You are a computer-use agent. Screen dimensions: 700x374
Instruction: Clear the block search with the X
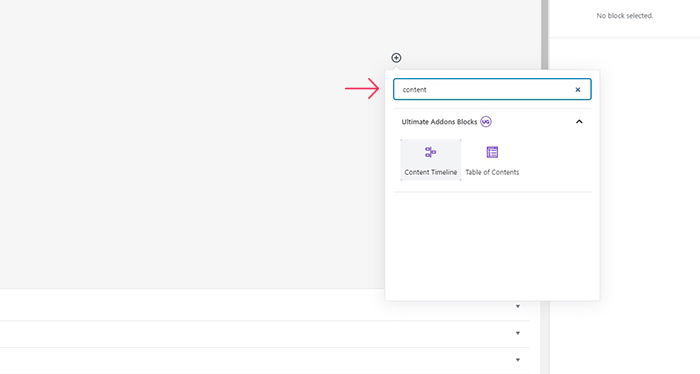(x=578, y=90)
